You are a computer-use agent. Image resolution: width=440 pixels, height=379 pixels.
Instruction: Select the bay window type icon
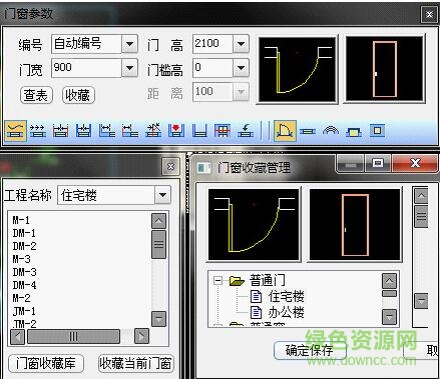(x=354, y=132)
